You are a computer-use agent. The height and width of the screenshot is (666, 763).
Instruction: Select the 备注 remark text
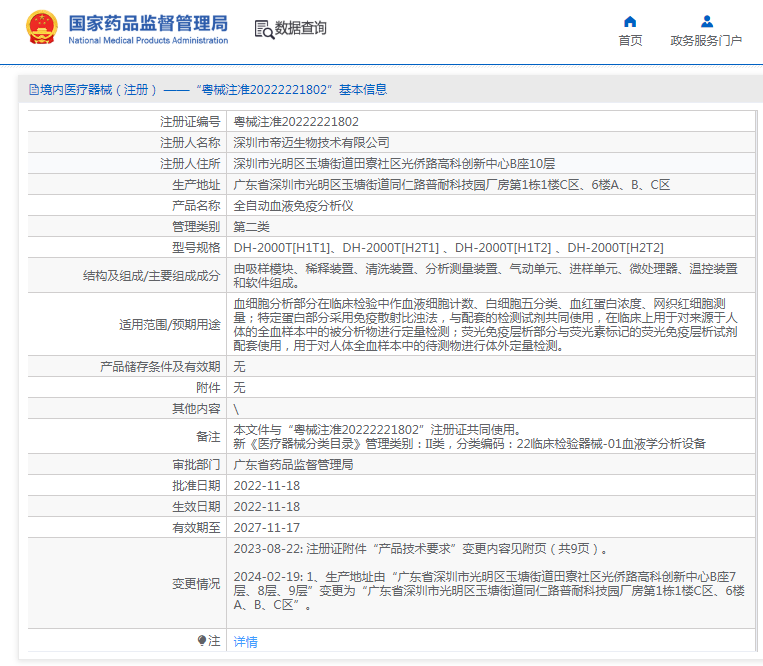(470, 436)
